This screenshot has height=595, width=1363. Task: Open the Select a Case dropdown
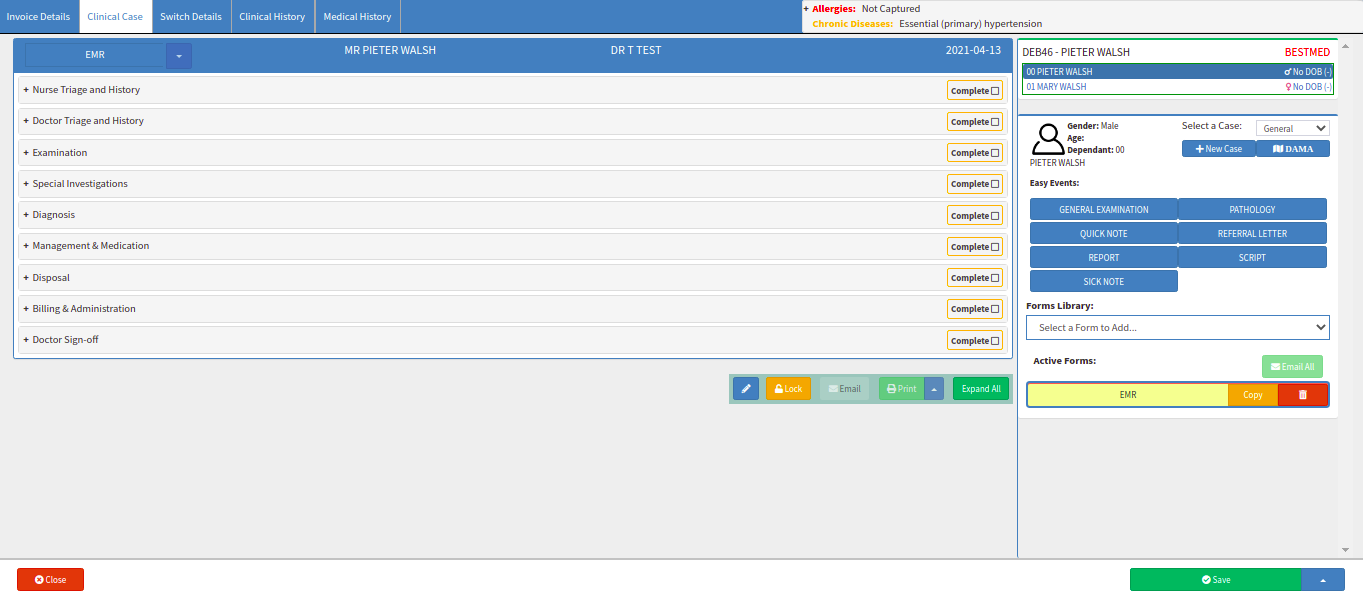[1292, 128]
